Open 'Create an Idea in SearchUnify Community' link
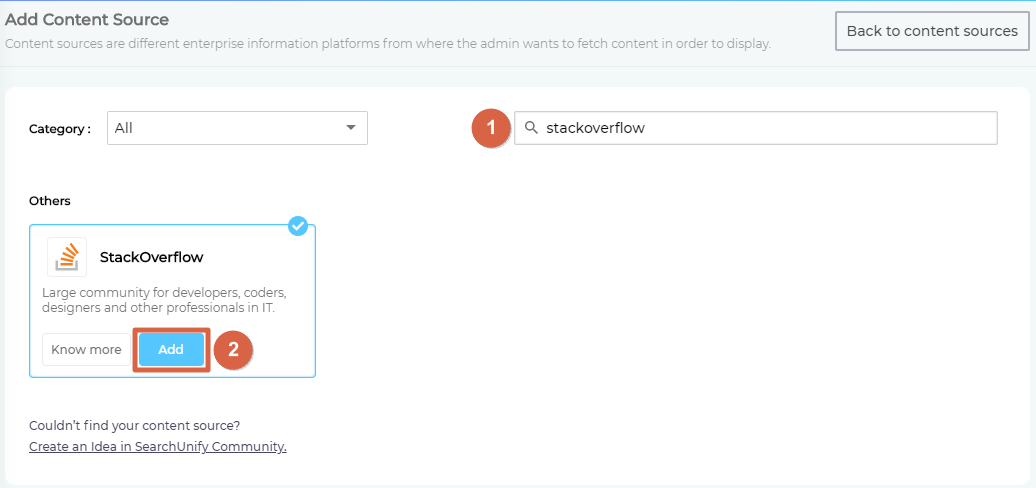1036x488 pixels. pyautogui.click(x=158, y=446)
